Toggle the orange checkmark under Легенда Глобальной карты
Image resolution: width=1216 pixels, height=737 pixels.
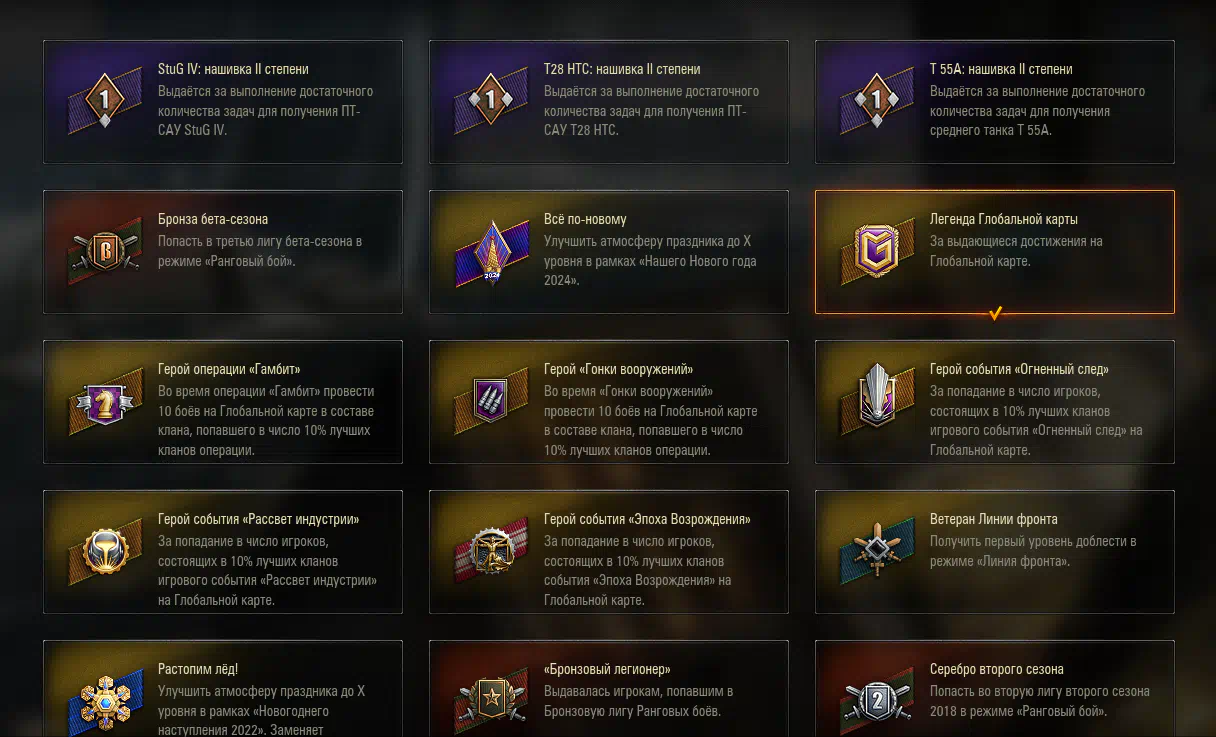point(995,314)
